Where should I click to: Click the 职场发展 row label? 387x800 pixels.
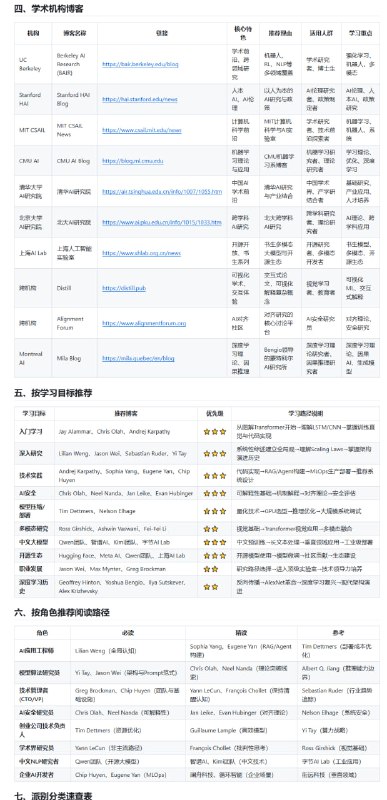pos(31,569)
